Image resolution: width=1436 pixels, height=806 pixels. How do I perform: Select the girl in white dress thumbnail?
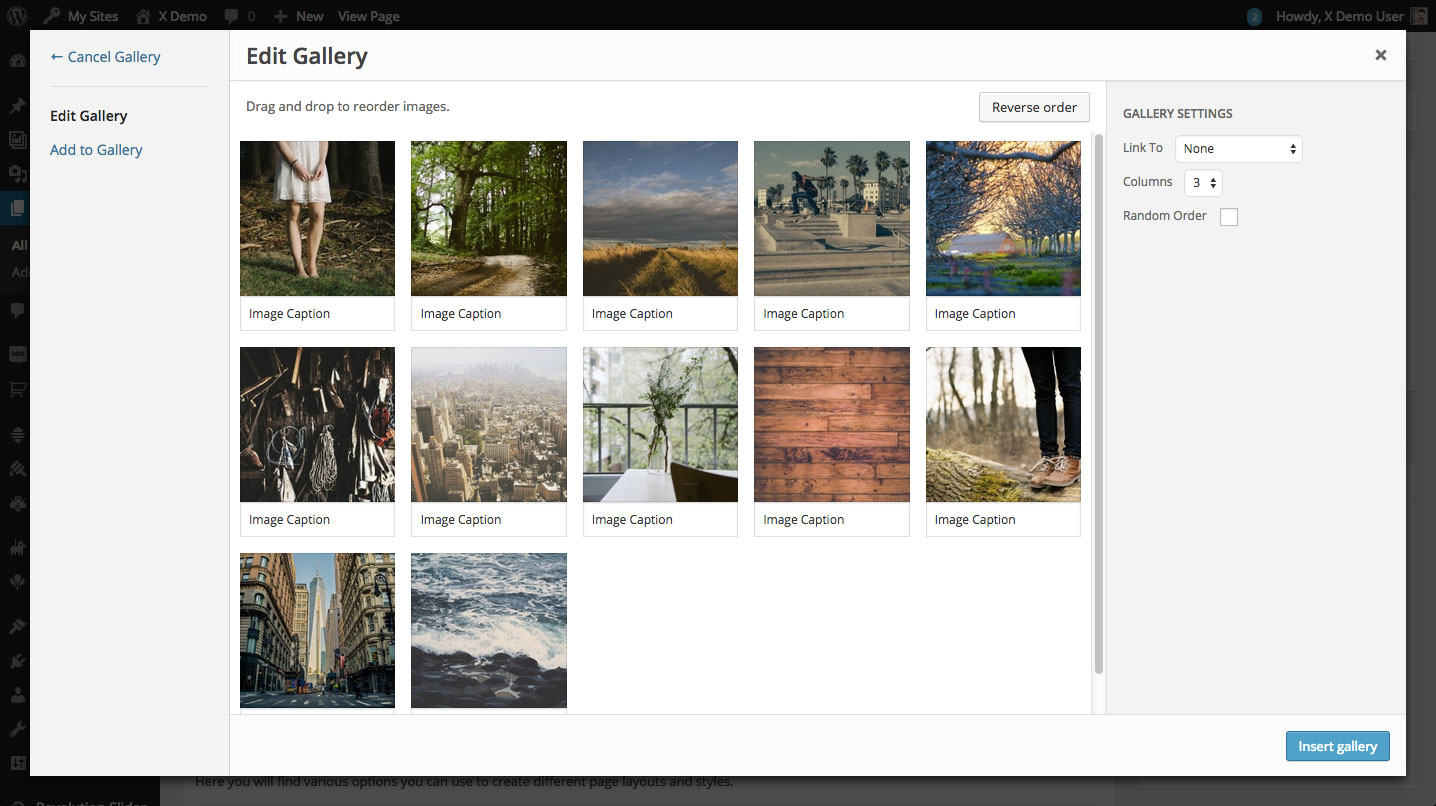[x=317, y=218]
